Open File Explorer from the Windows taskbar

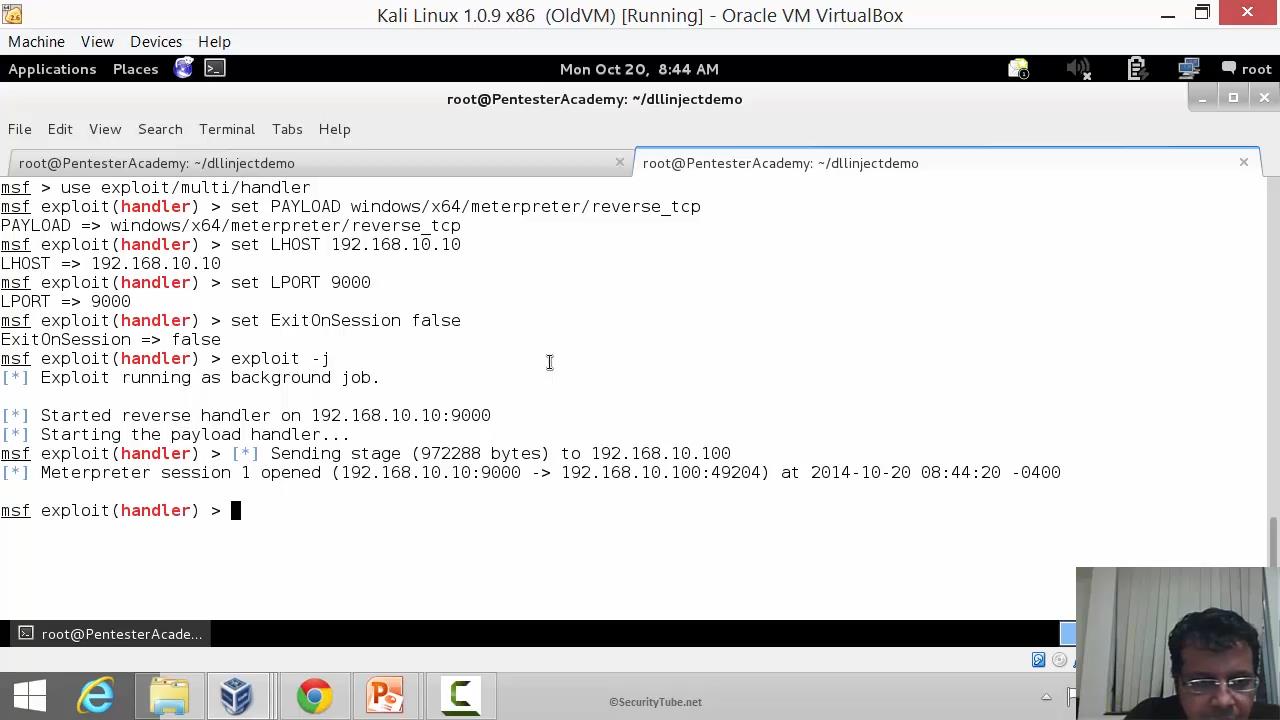[169, 696]
